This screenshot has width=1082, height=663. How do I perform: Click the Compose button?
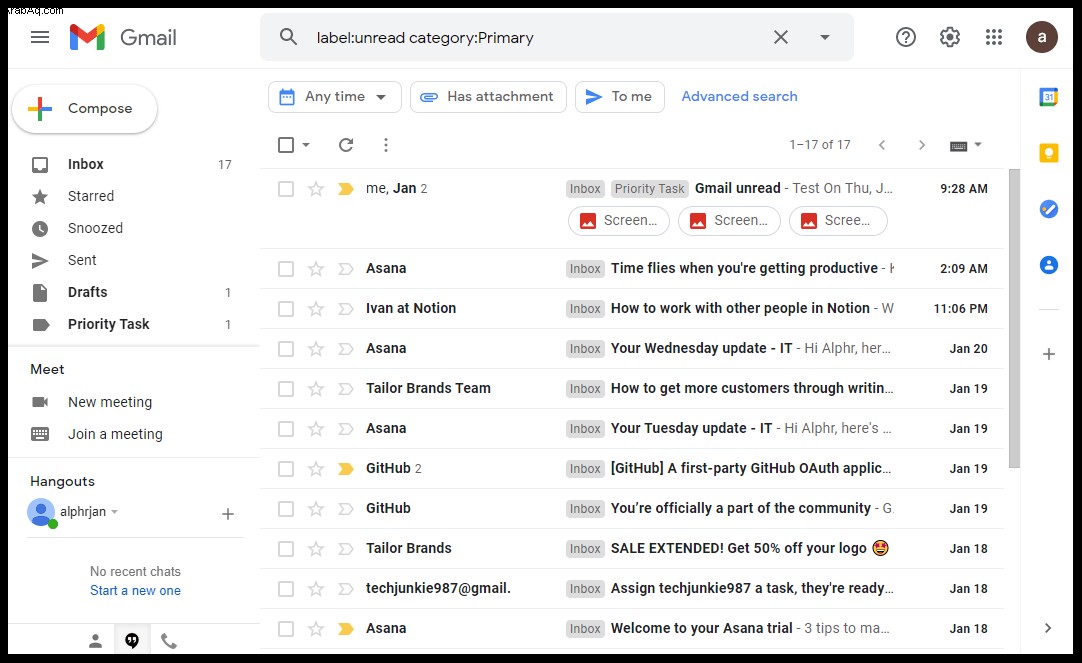(85, 108)
